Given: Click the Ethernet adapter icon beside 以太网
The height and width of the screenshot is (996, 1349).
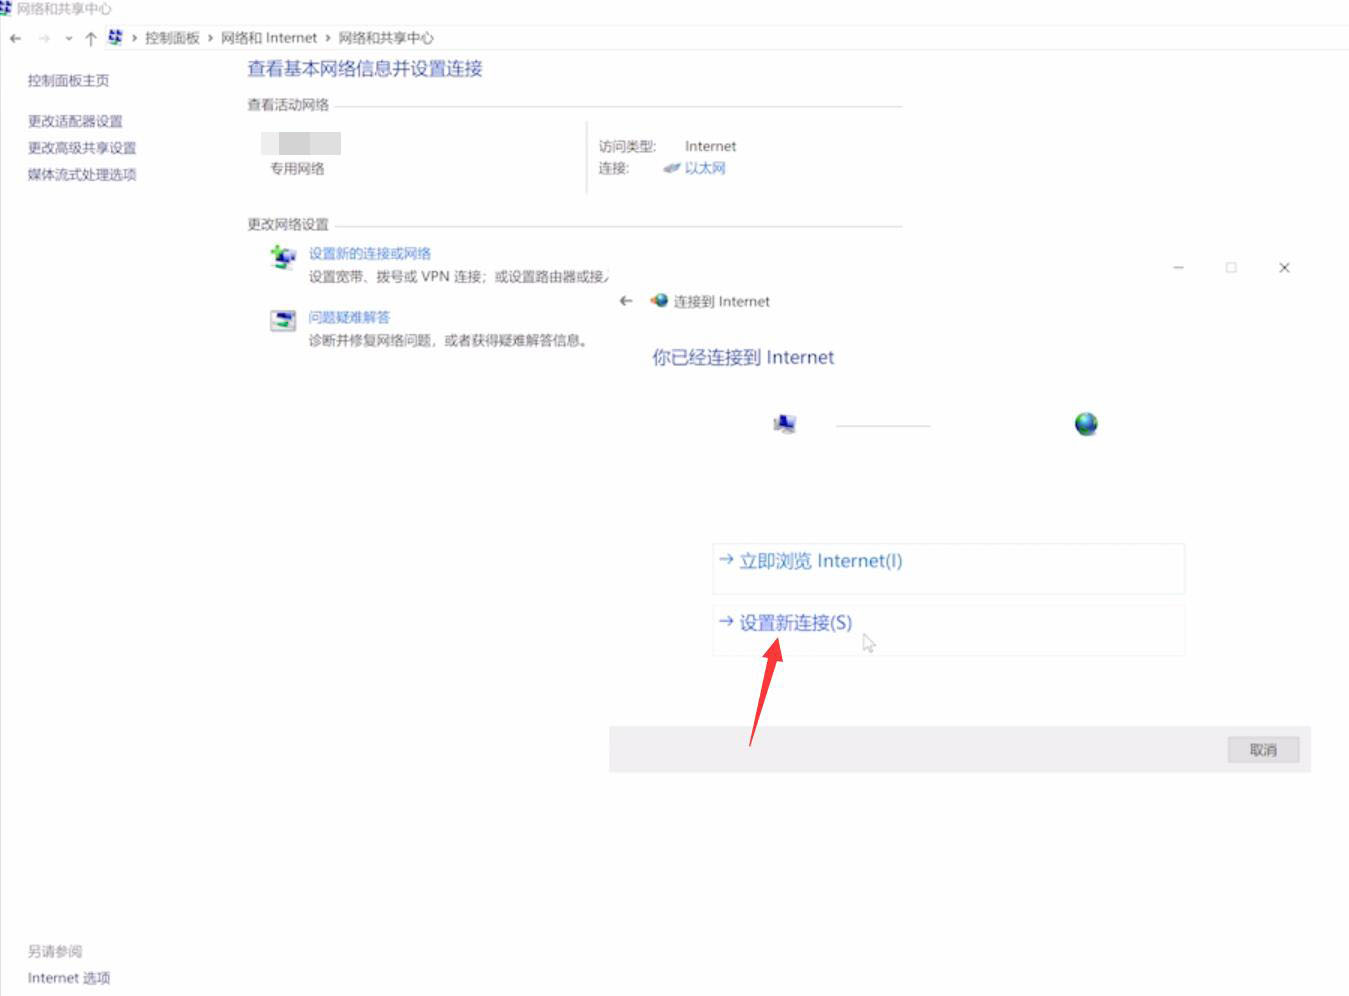Looking at the screenshot, I should pos(672,168).
